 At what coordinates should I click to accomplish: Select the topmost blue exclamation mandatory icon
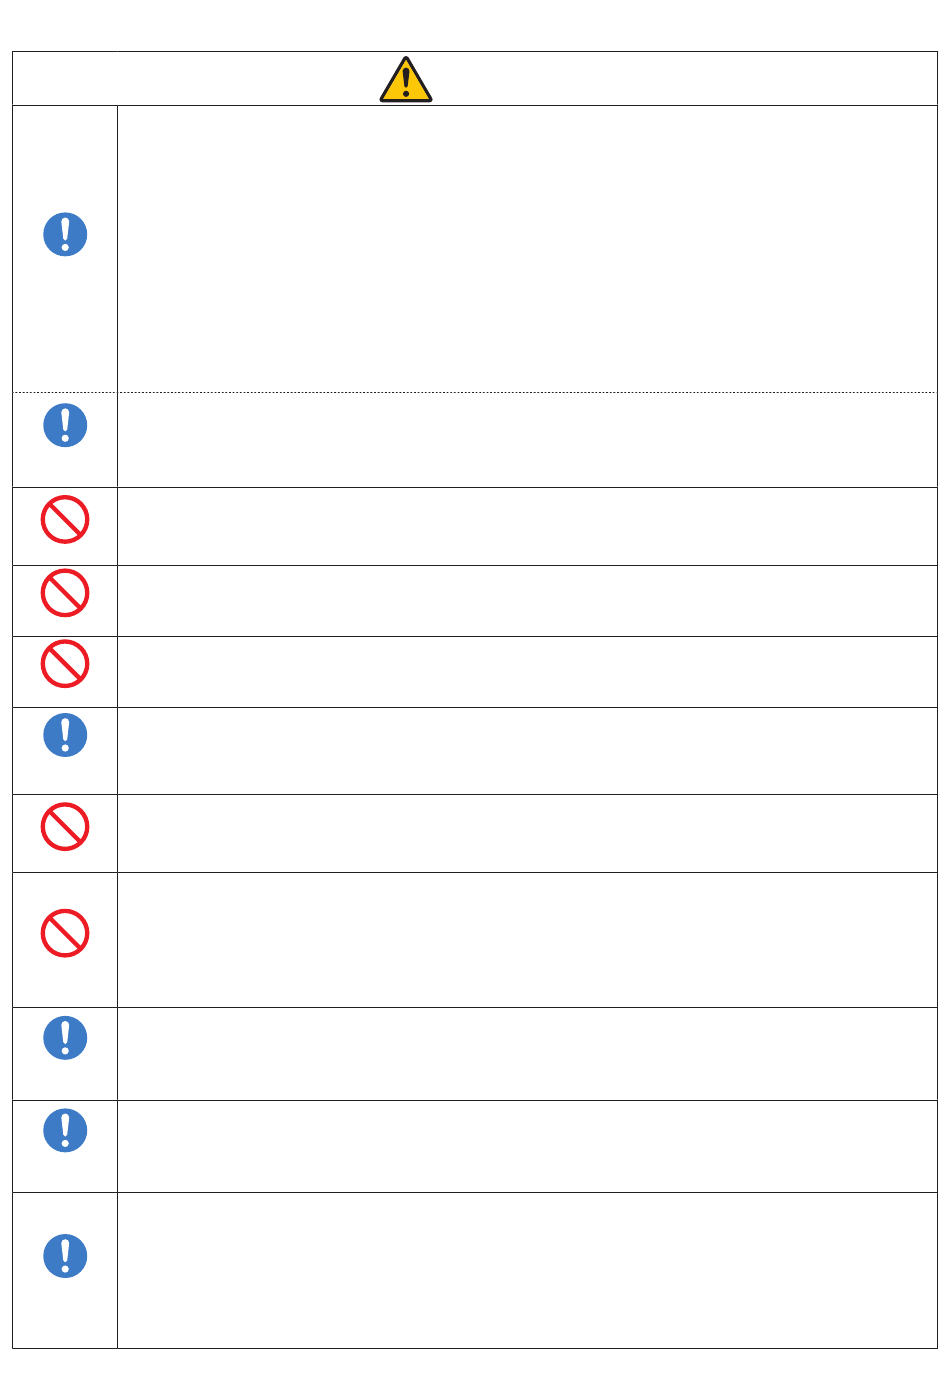tap(65, 234)
